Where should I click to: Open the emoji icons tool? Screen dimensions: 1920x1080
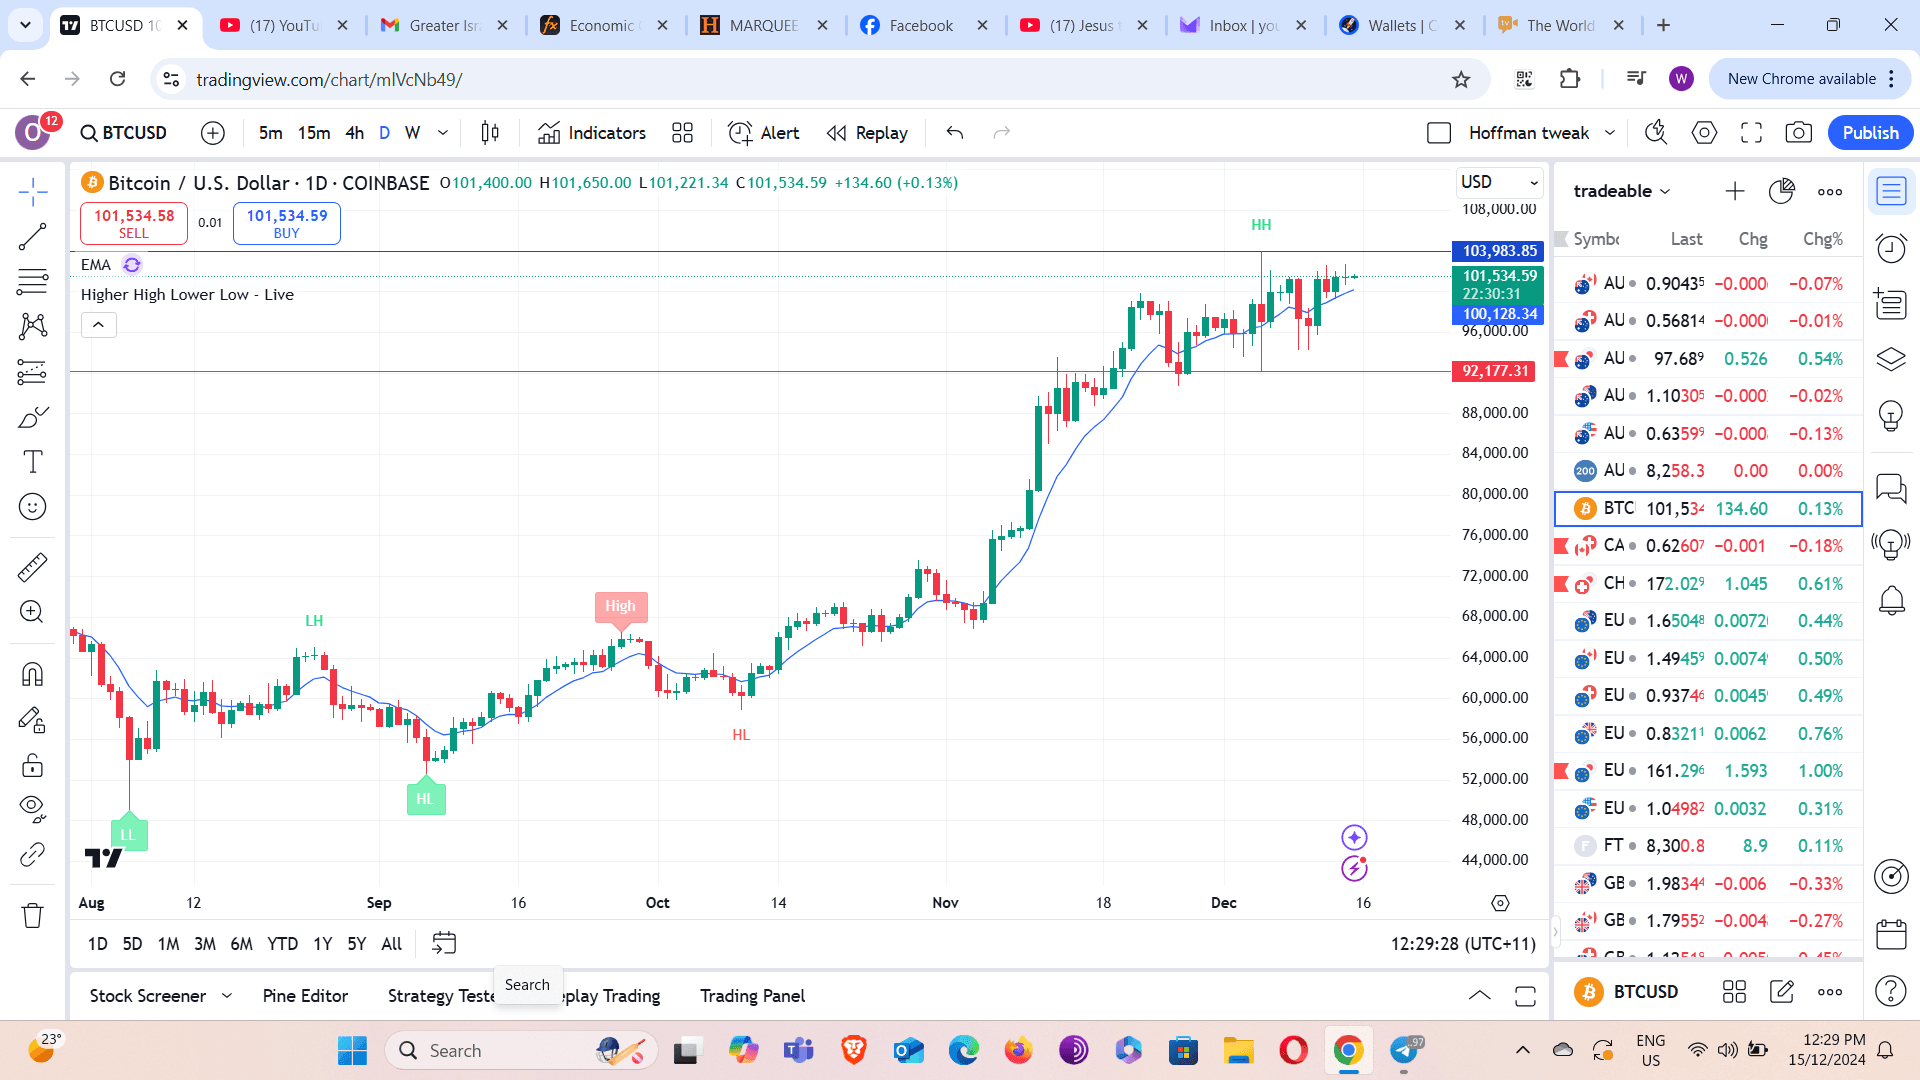[33, 507]
